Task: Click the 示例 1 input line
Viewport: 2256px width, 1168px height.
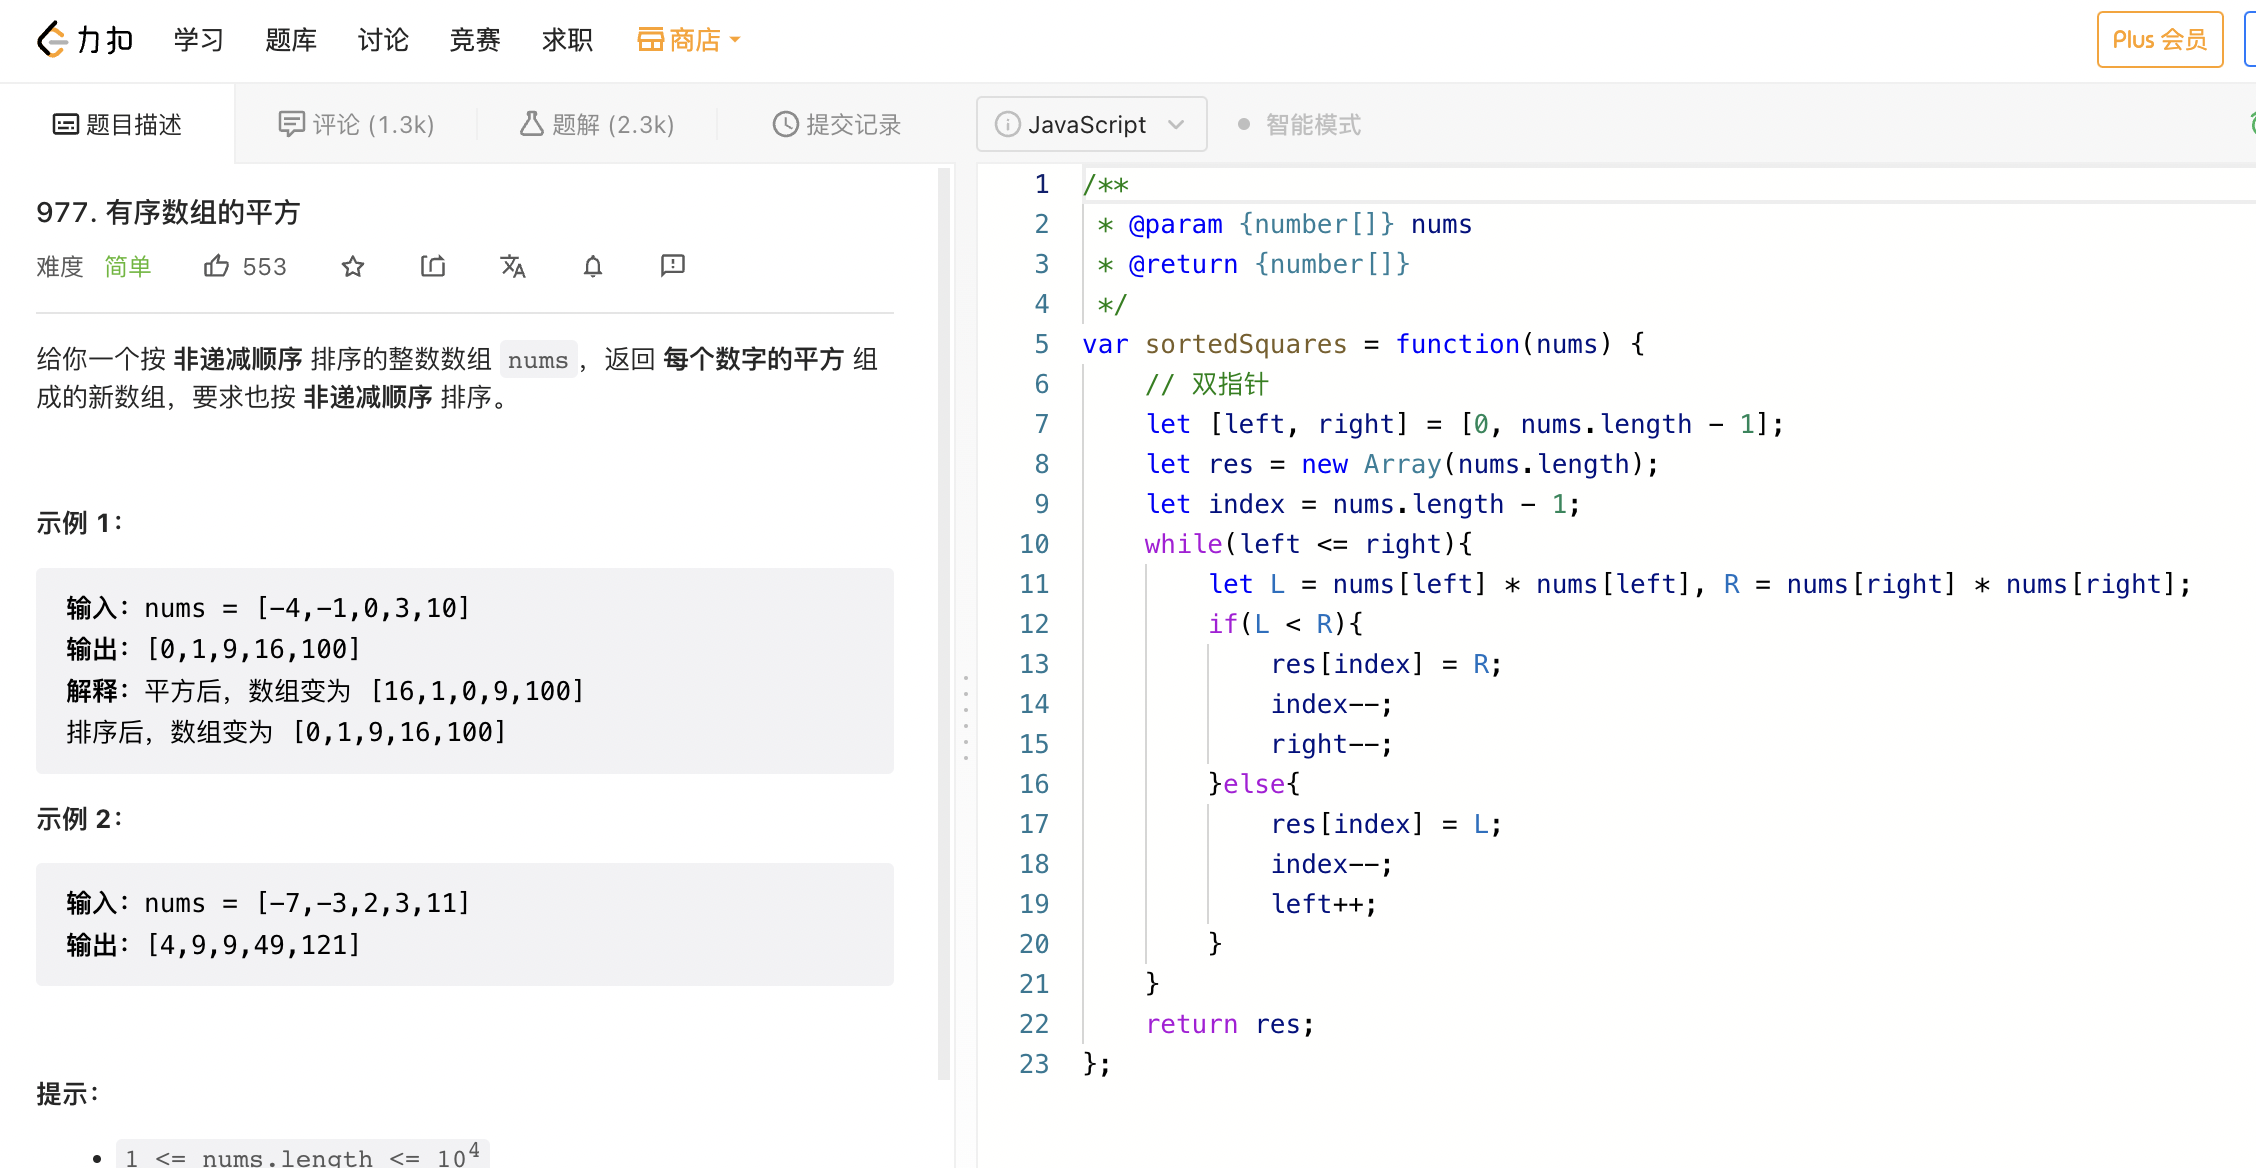Action: point(268,608)
